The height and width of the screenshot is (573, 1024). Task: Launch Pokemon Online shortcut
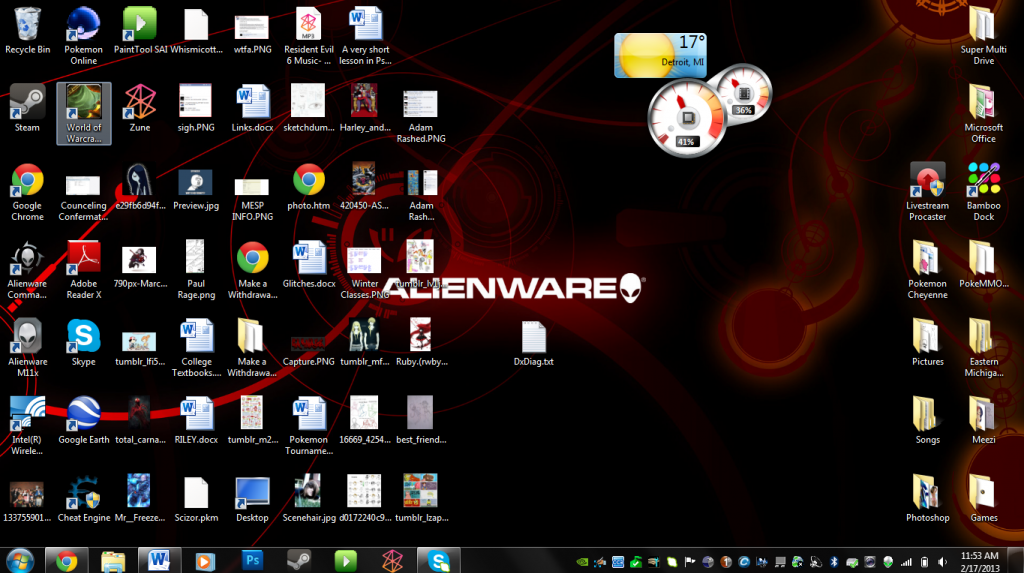tap(84, 35)
